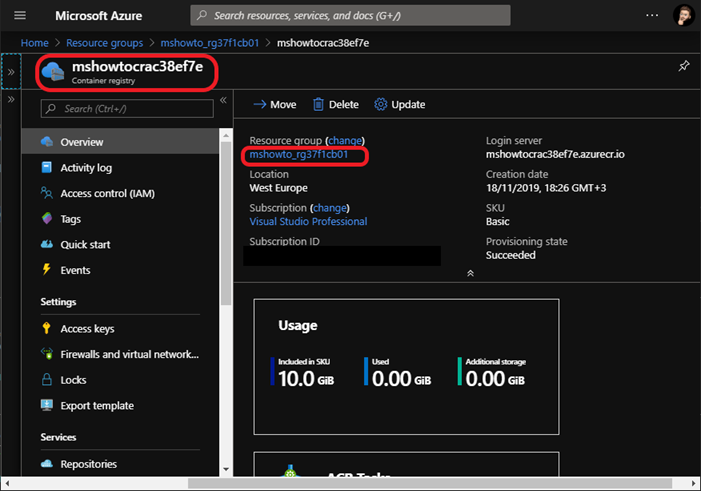
Task: Open the mshowto_rg37f1cb01 resource group link
Action: (x=299, y=154)
